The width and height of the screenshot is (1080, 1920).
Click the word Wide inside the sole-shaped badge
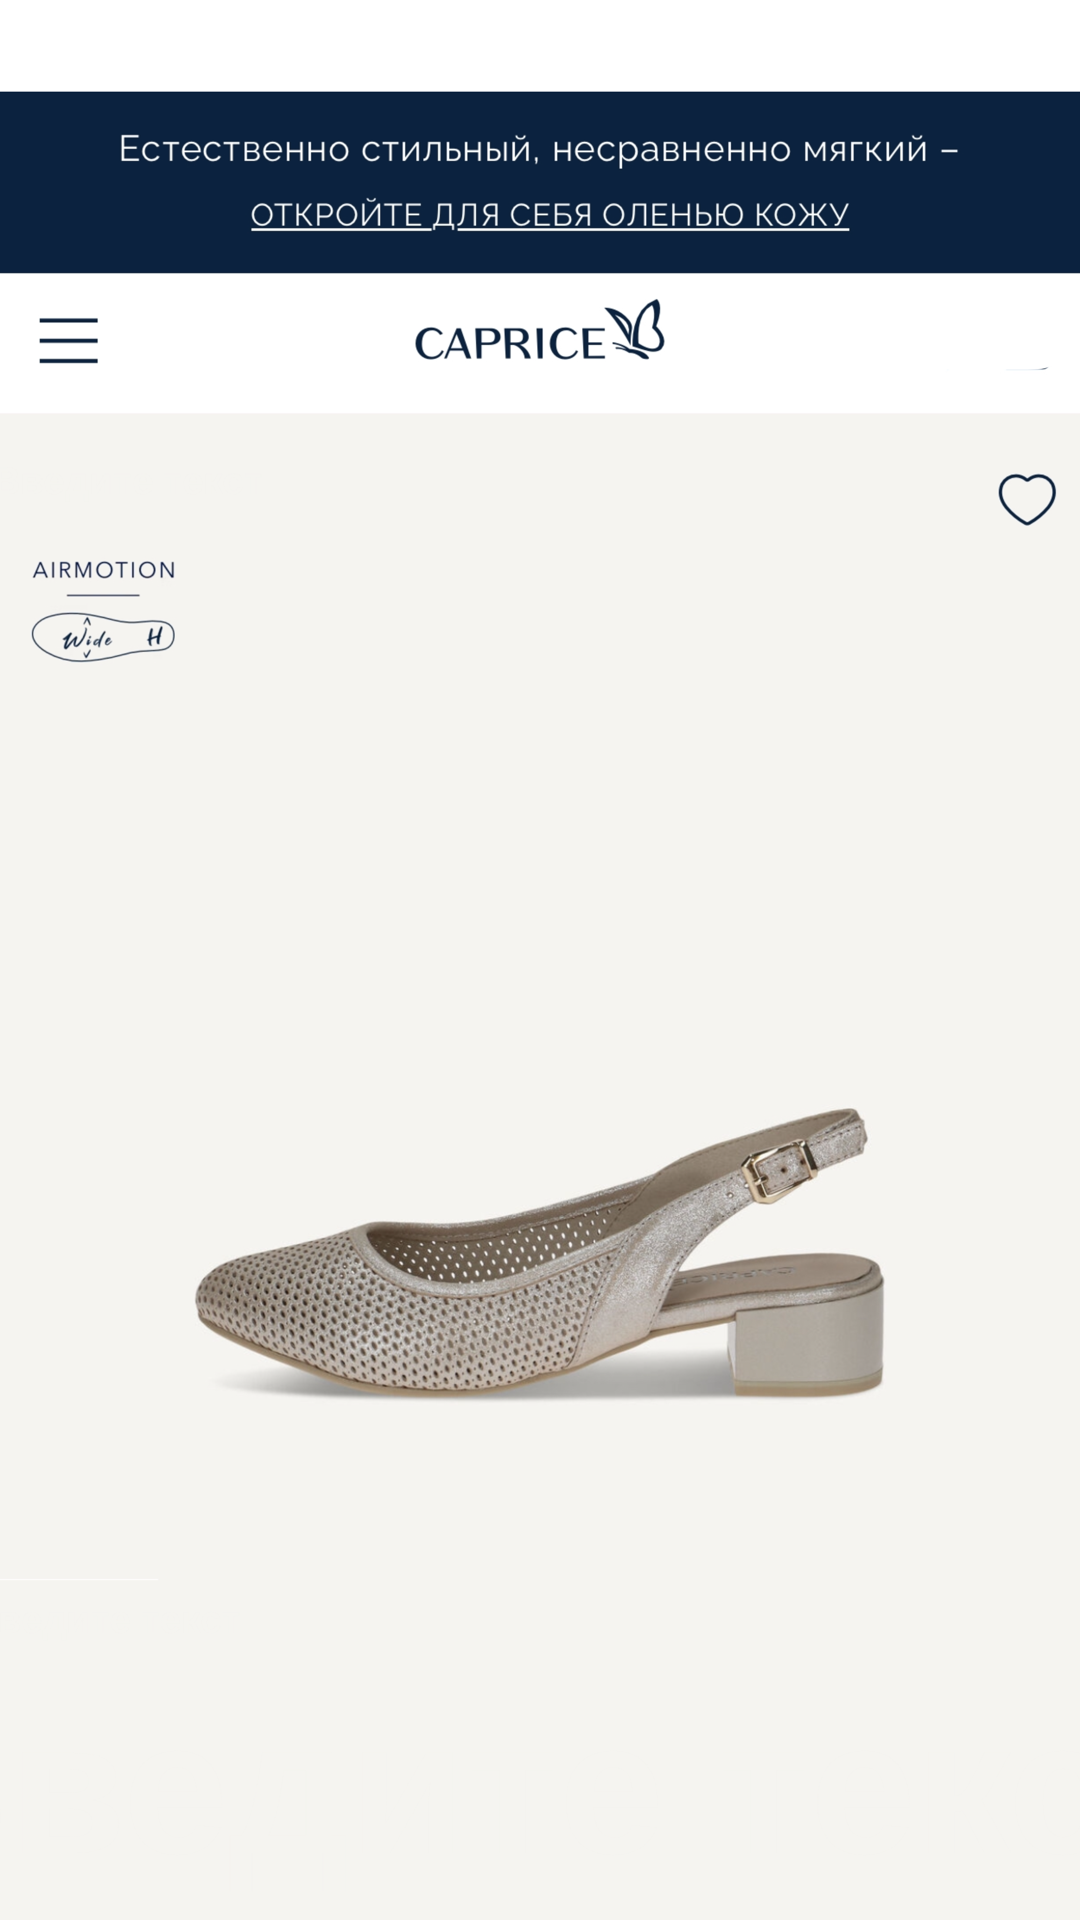(x=88, y=638)
